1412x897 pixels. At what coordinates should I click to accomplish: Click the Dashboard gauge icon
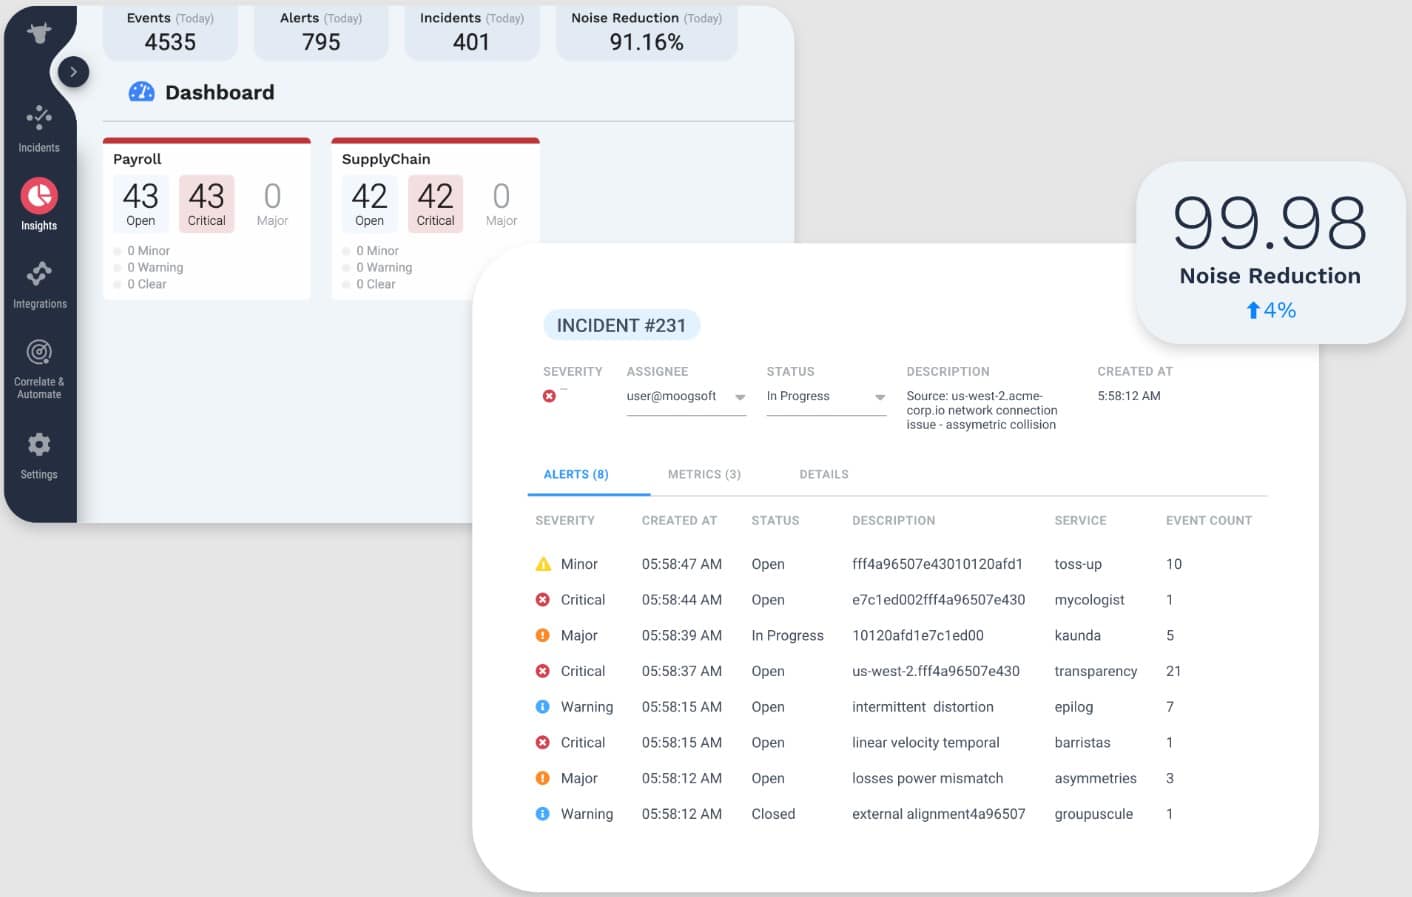(141, 92)
